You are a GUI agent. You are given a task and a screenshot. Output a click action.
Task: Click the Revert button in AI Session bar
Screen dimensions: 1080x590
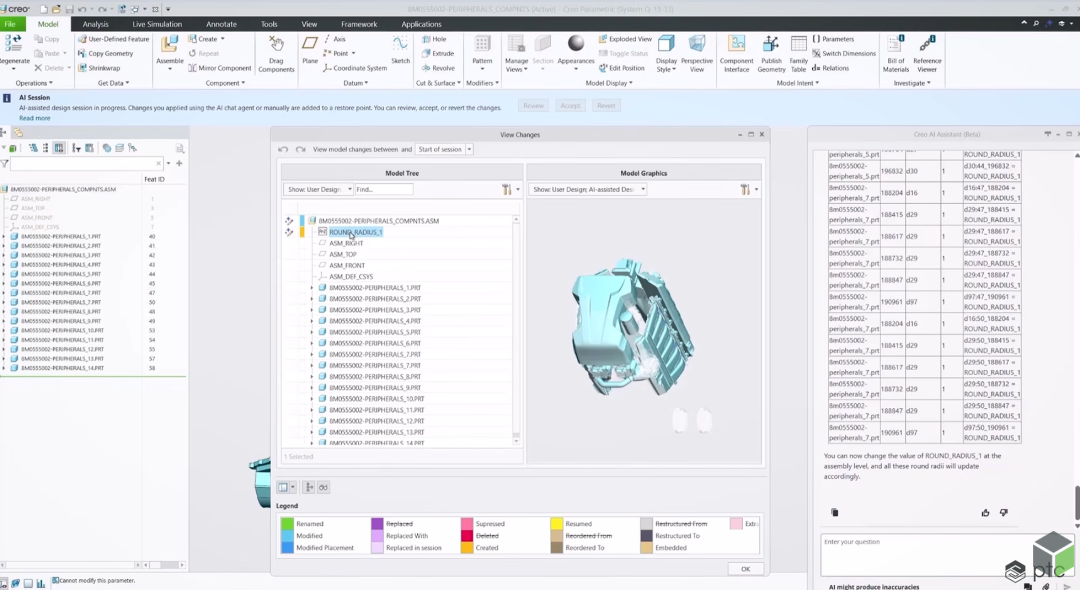[606, 105]
